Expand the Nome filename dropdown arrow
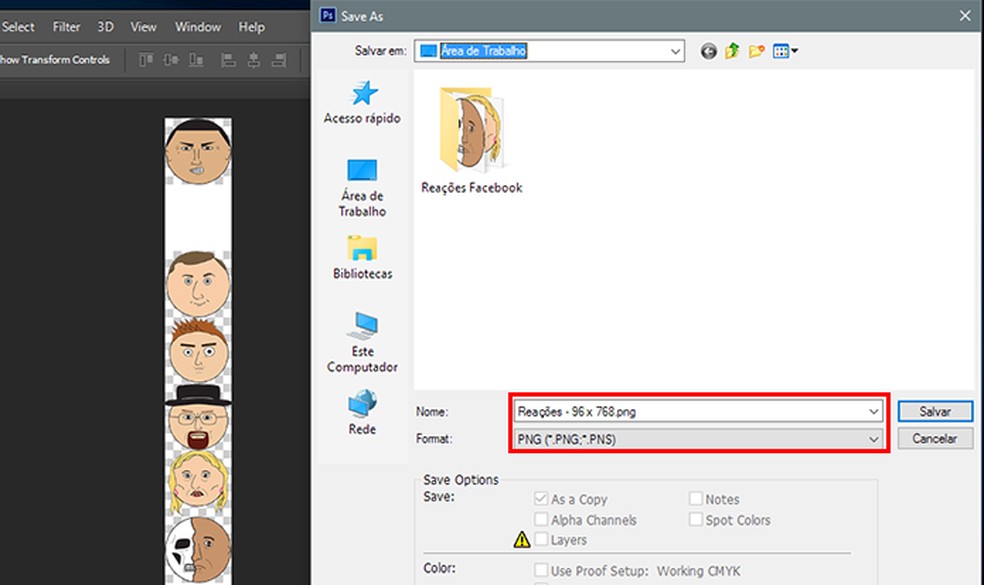This screenshot has width=984, height=585. pos(874,412)
